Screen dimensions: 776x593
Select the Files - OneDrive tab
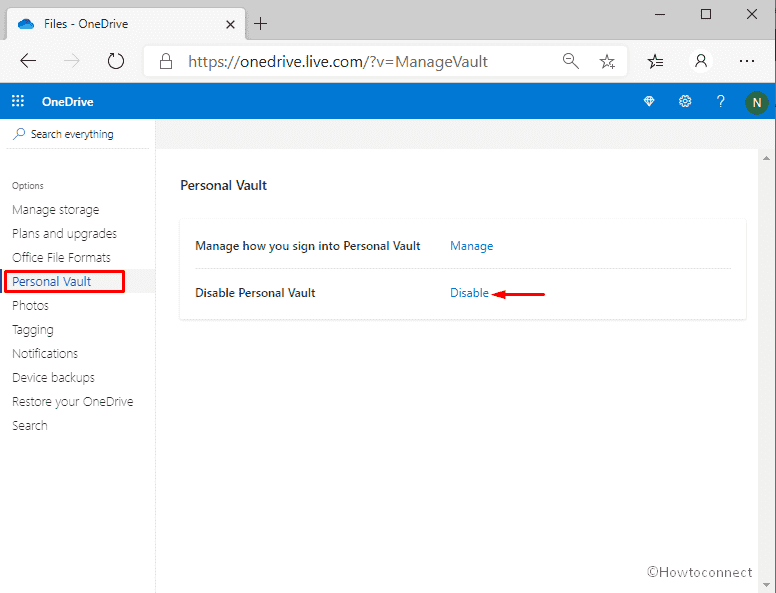pyautogui.click(x=124, y=24)
